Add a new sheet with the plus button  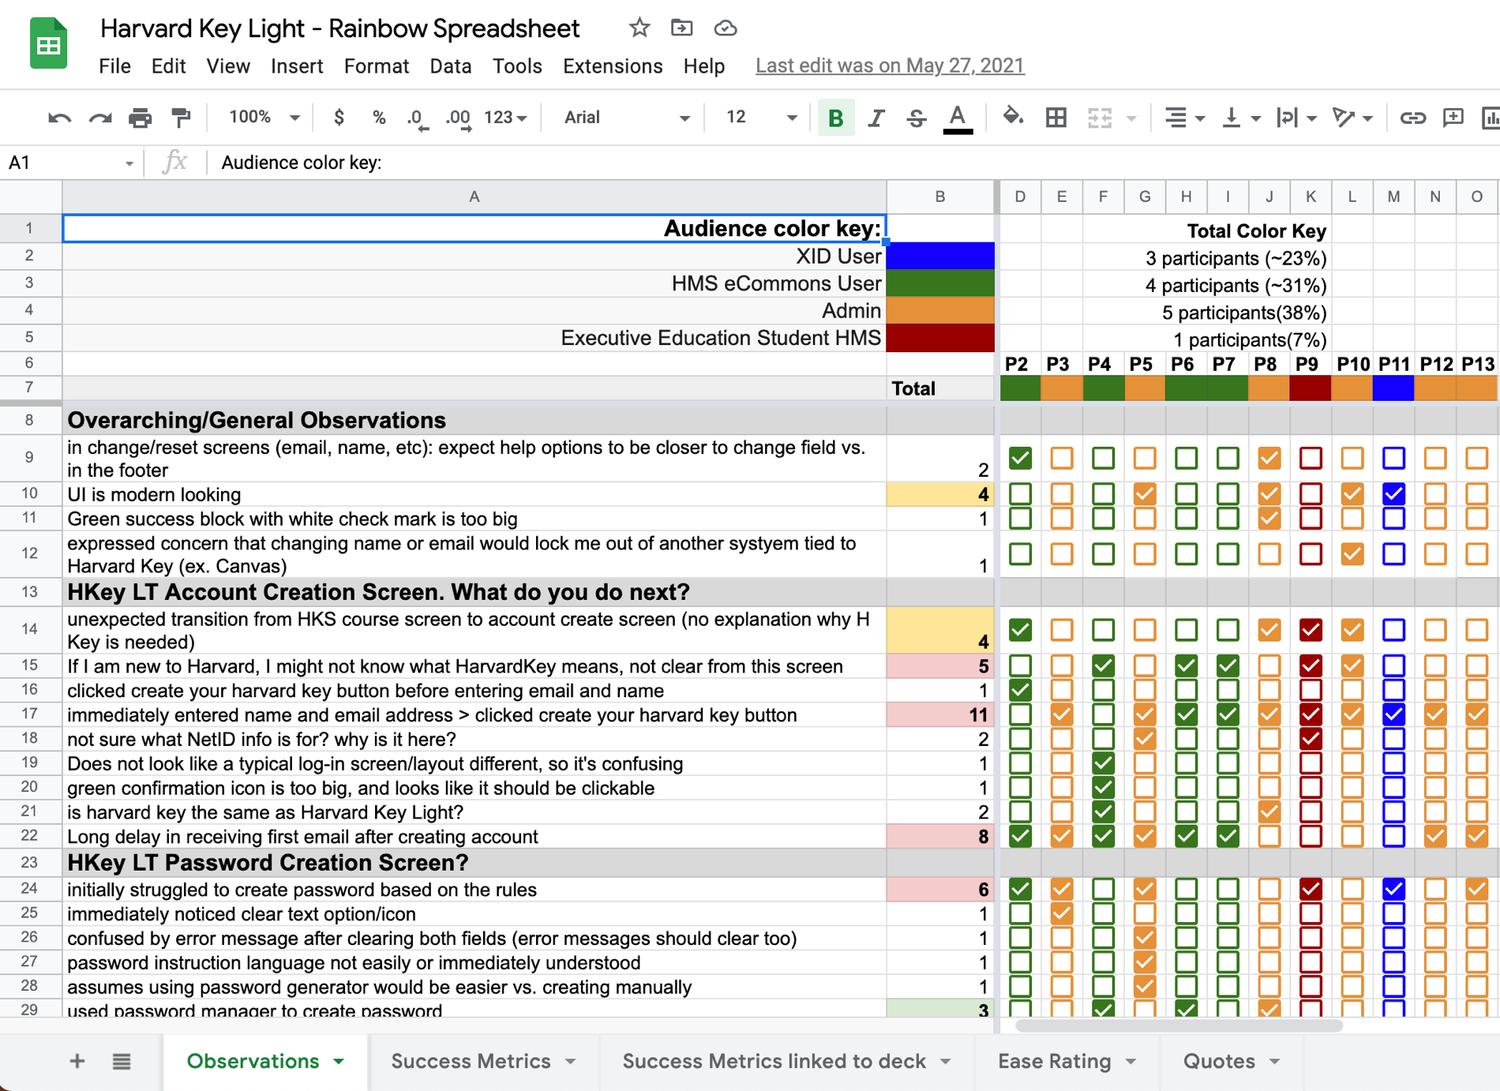pos(76,1061)
